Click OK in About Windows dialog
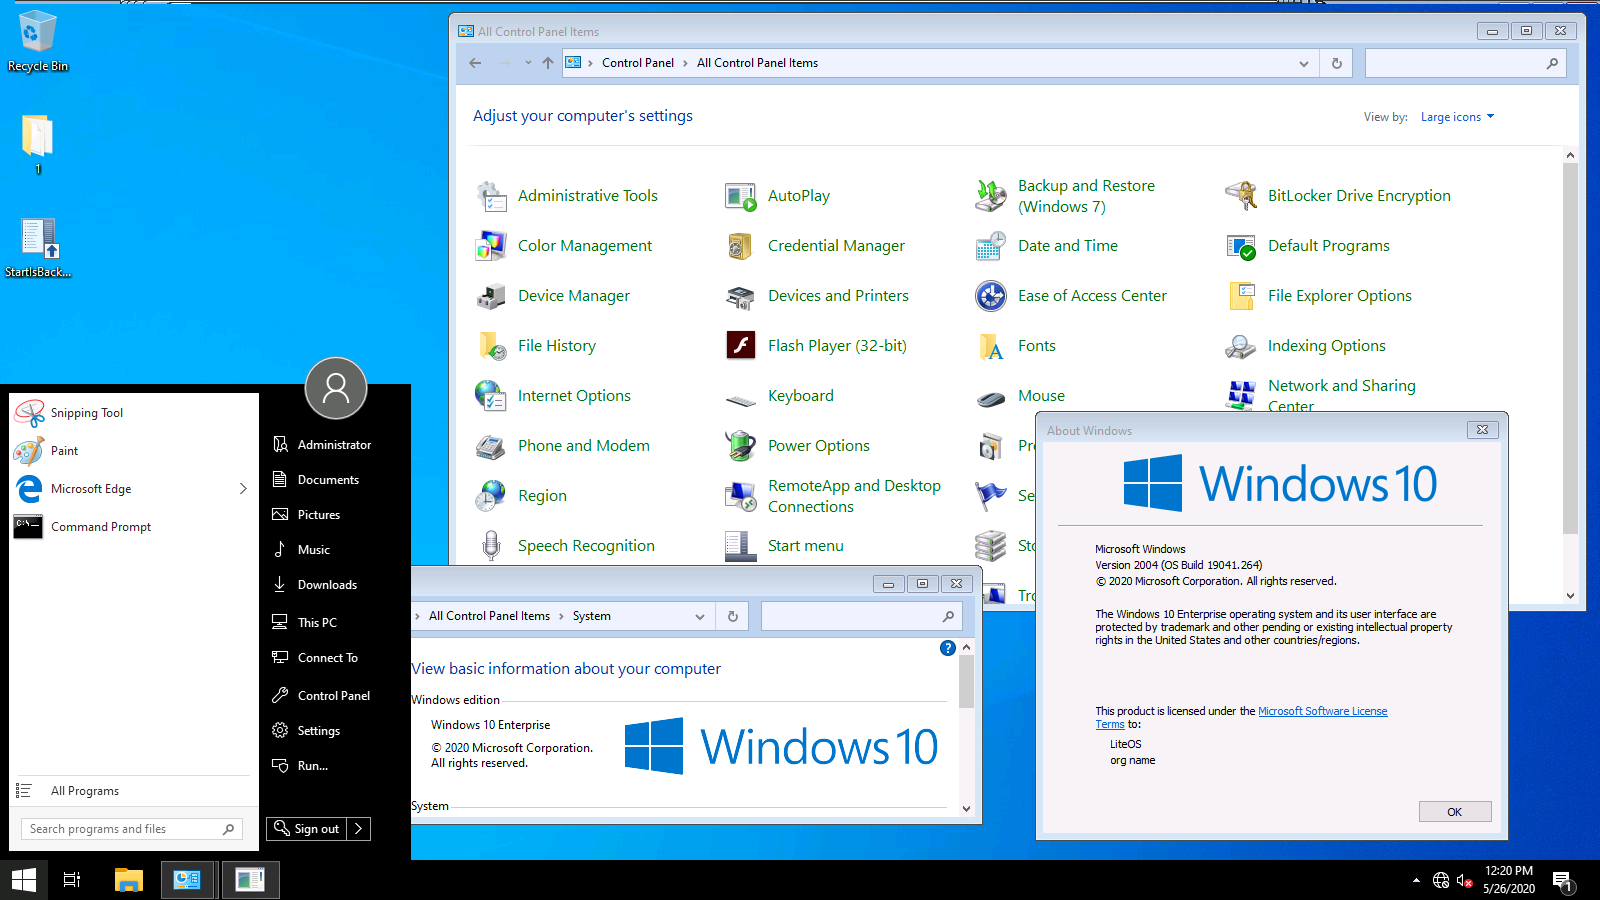 tap(1455, 812)
